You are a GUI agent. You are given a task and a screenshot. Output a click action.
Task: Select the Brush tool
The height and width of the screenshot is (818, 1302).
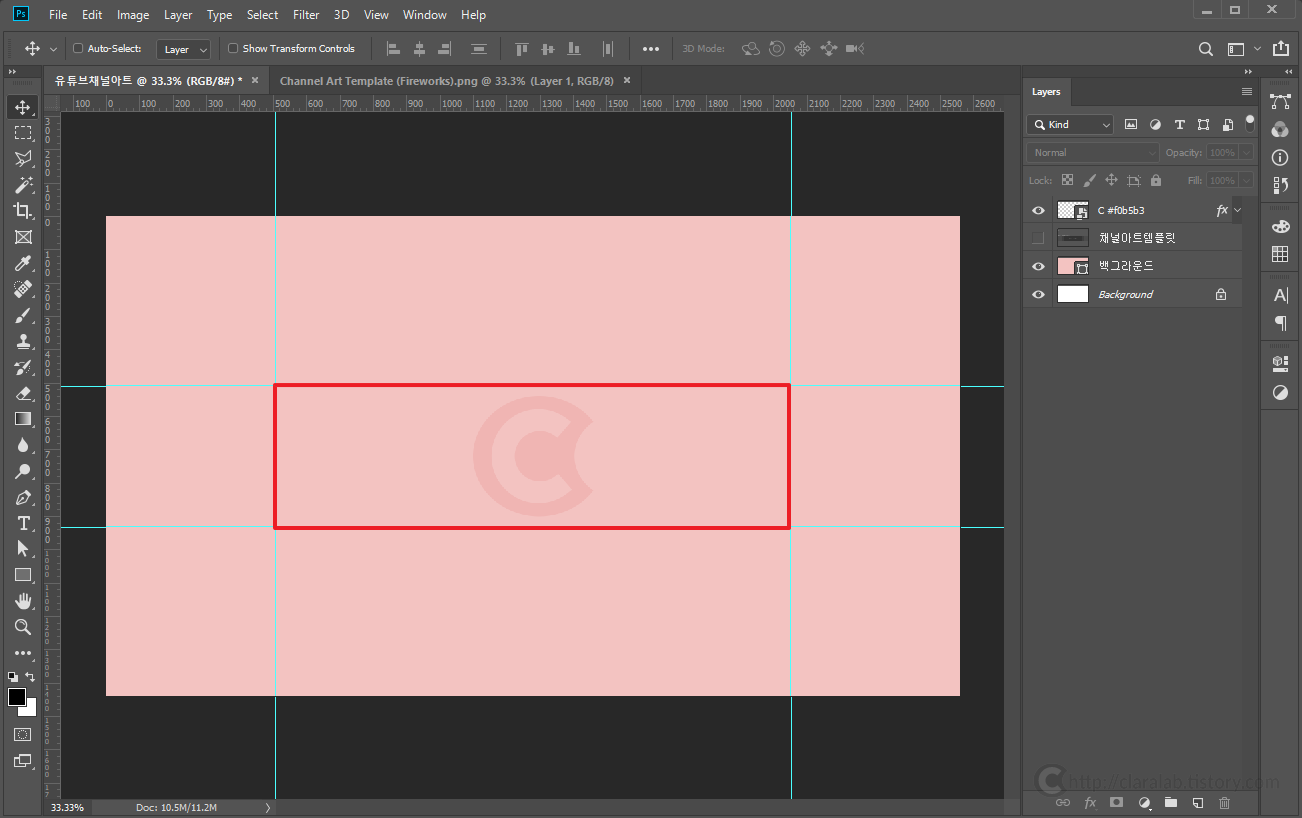click(23, 315)
